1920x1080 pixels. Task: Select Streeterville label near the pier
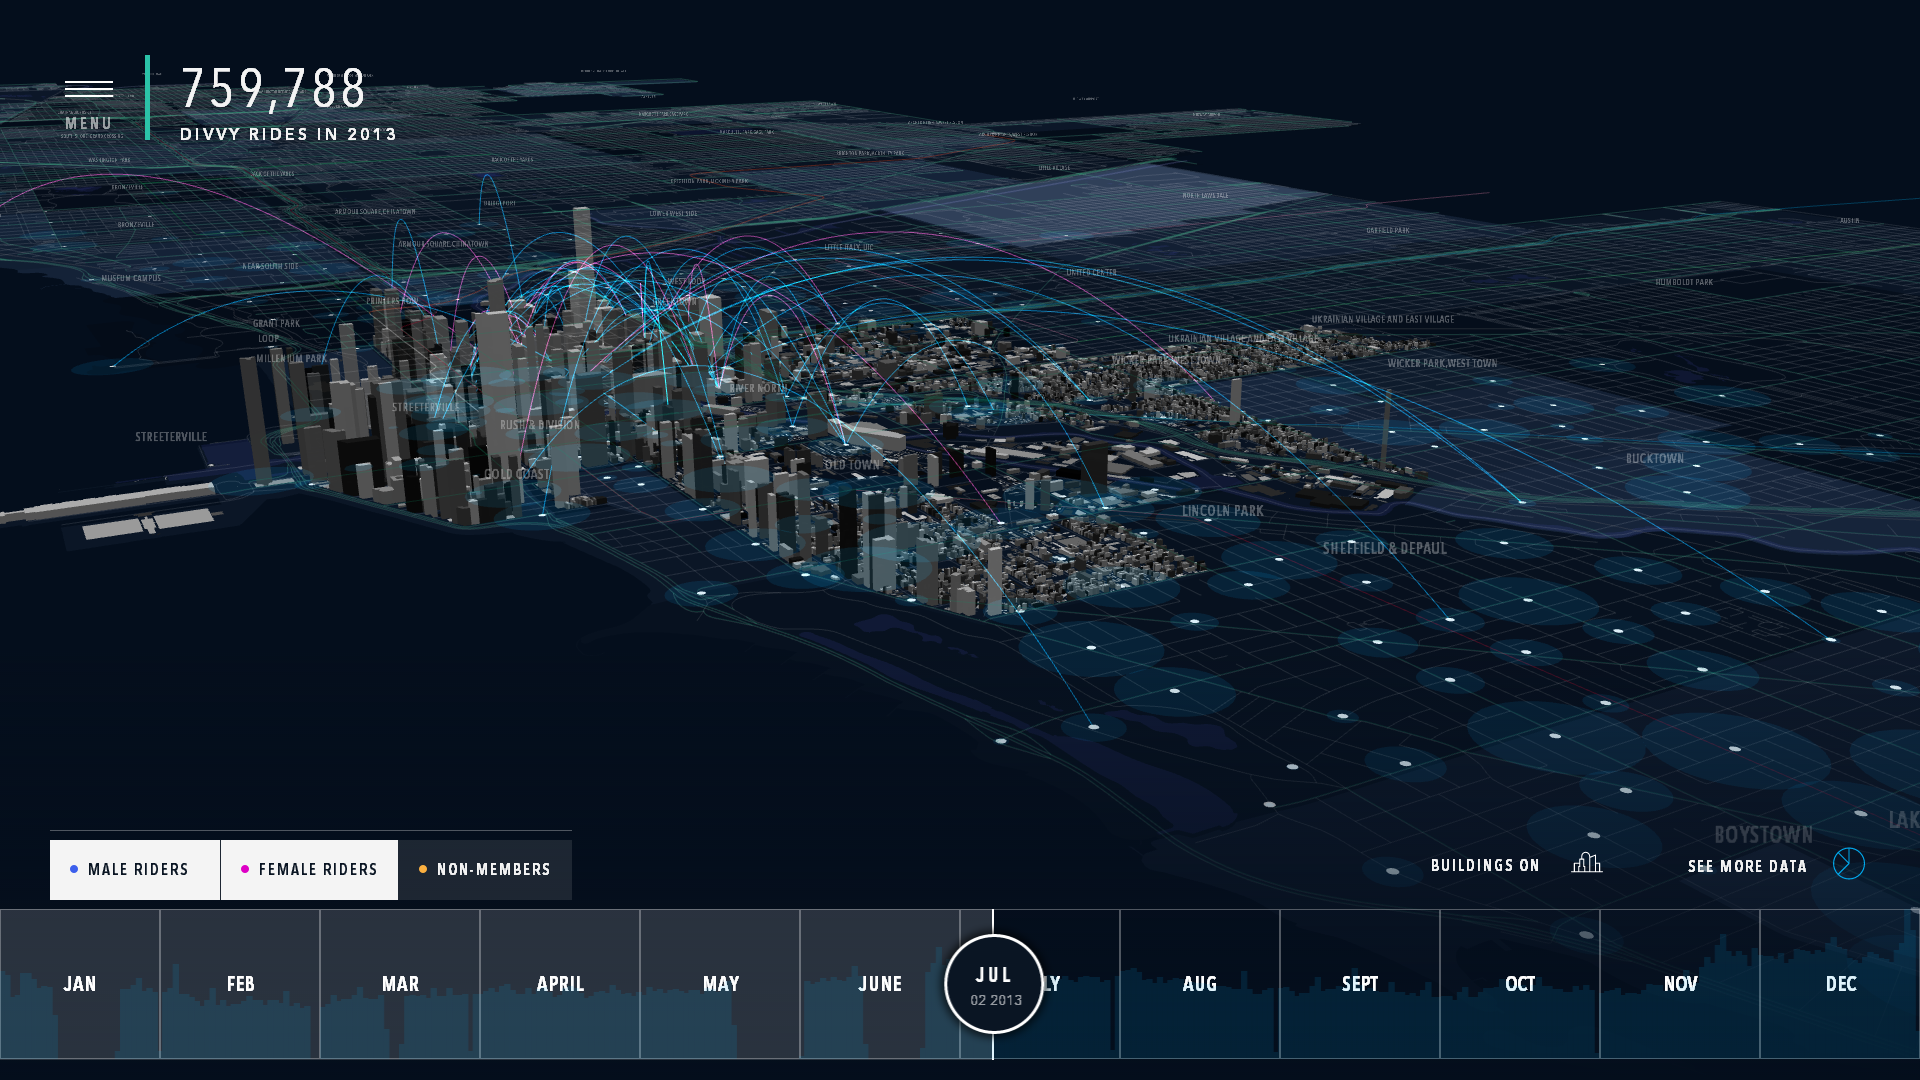point(171,437)
